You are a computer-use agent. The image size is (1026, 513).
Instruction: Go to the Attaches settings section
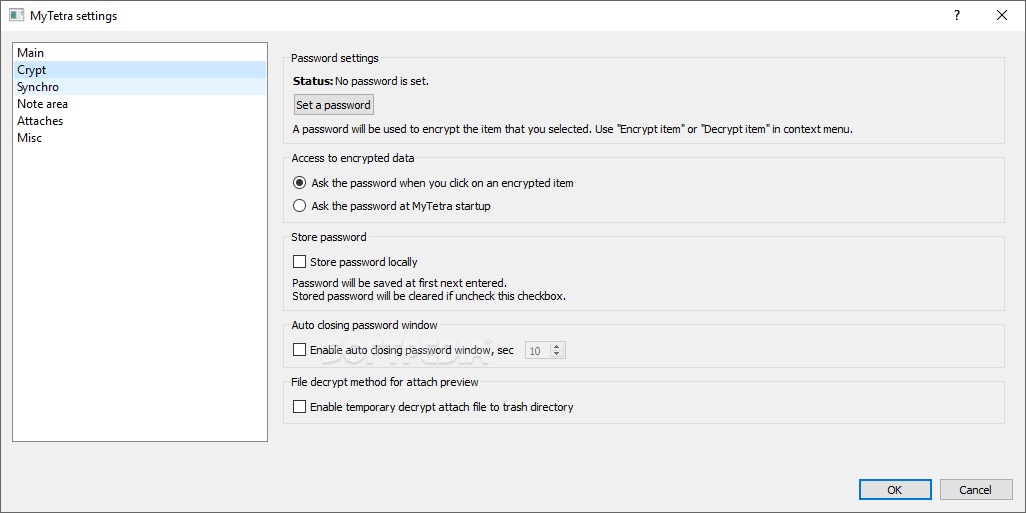click(140, 120)
